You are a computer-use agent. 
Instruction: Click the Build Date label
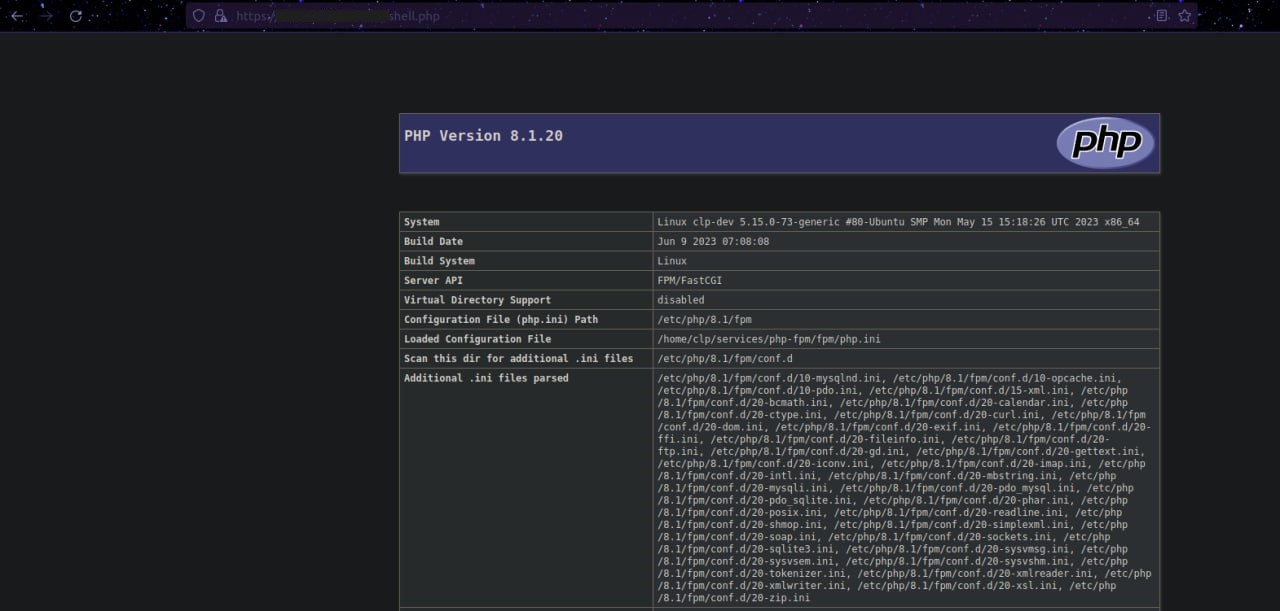coord(433,241)
